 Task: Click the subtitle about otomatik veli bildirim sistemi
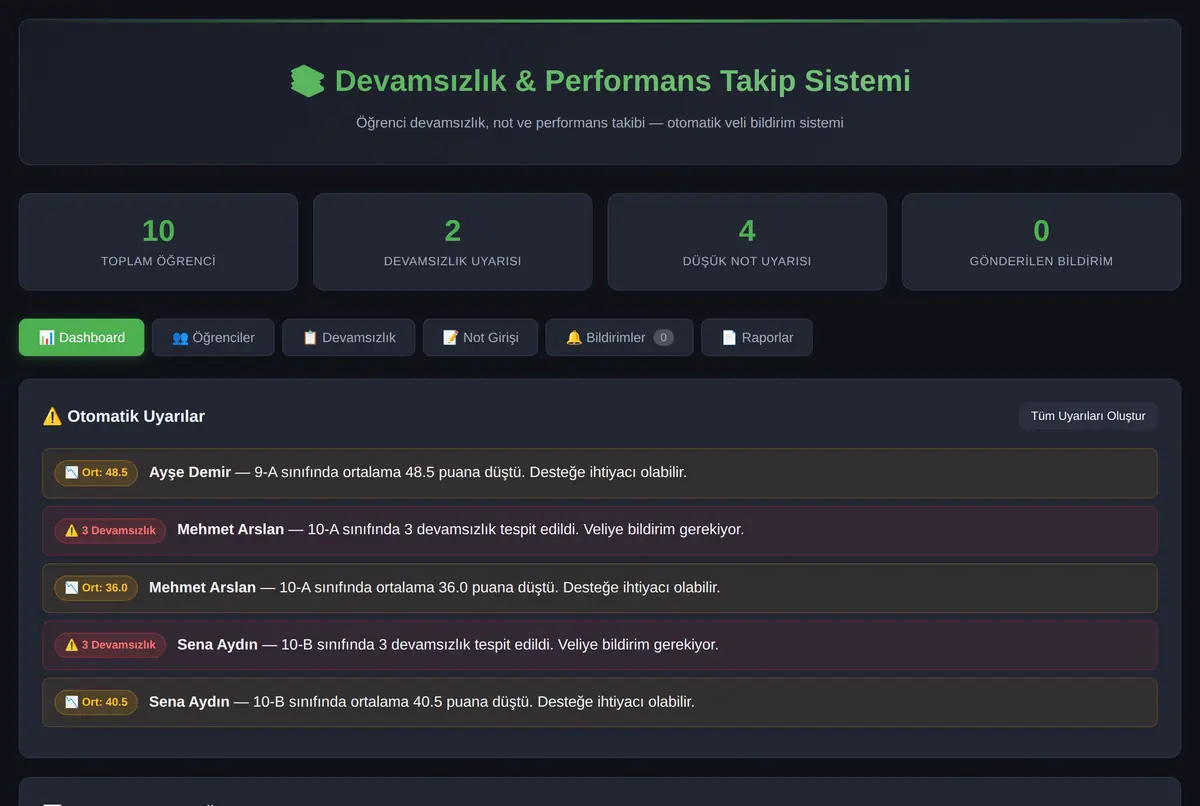pyautogui.click(x=600, y=123)
